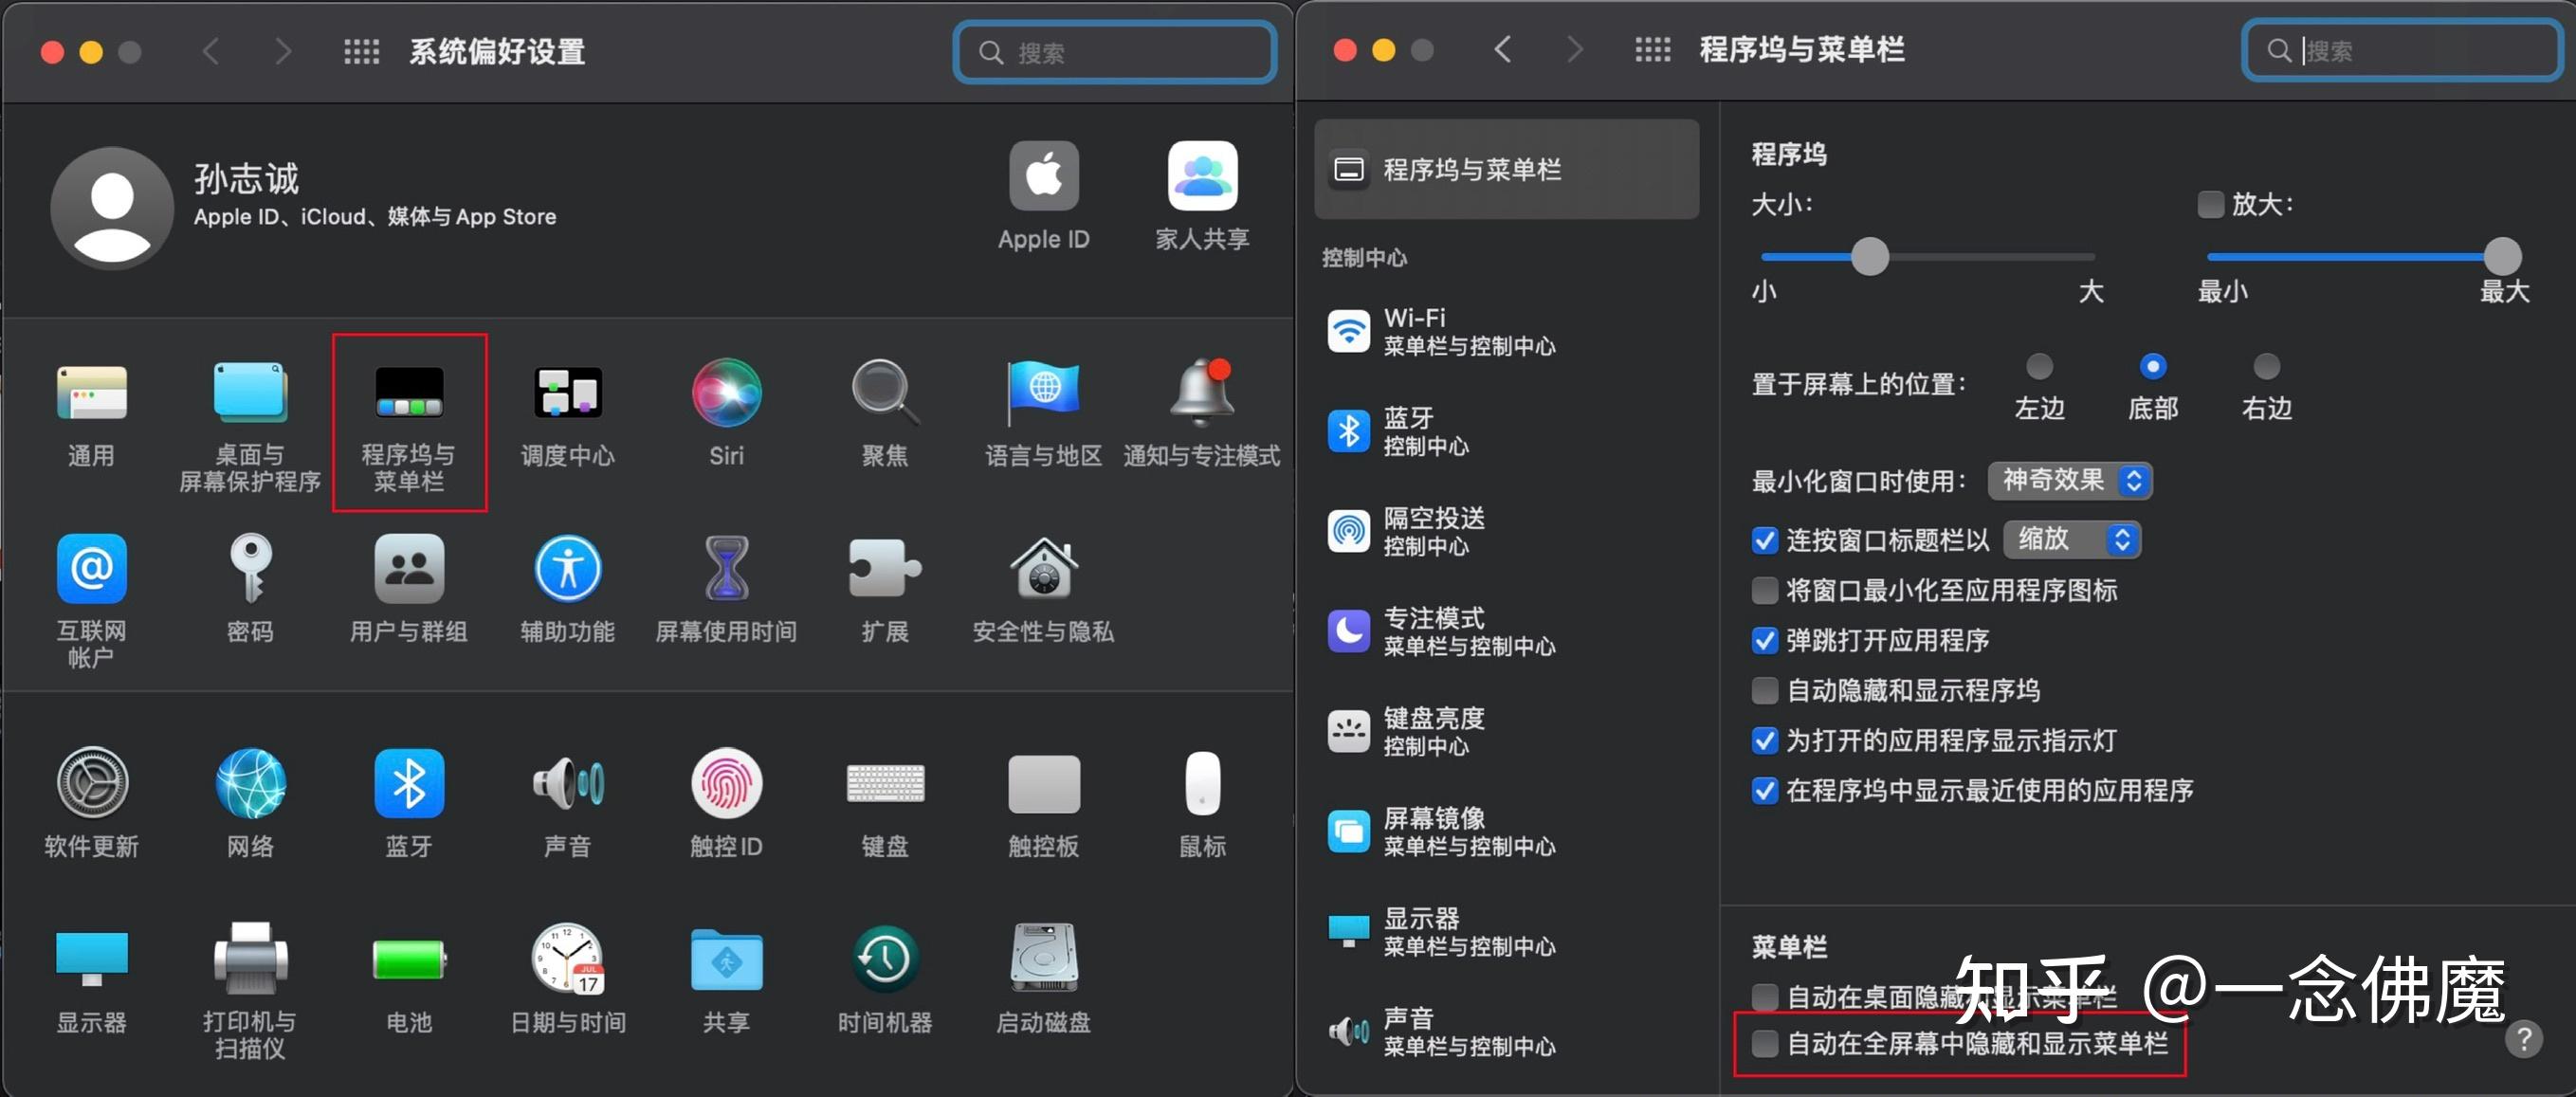Uncheck 为打开的应用程序显示指示灯
The height and width of the screenshot is (1097, 2576).
1765,740
